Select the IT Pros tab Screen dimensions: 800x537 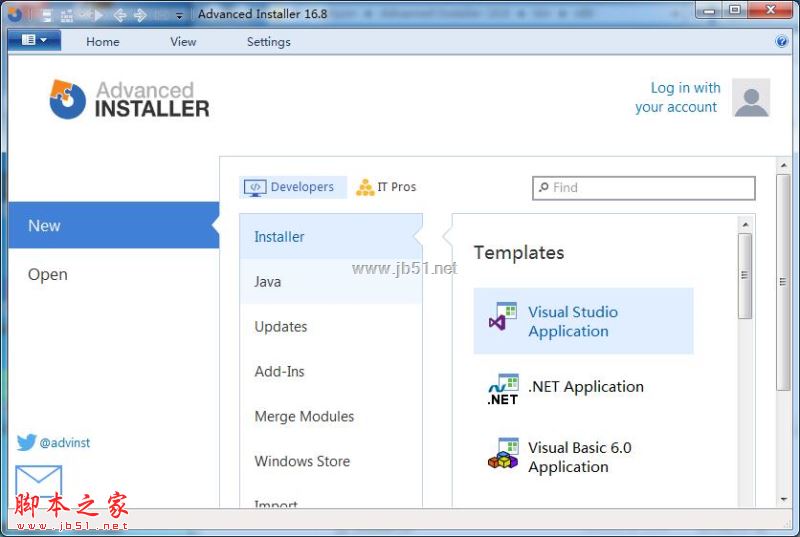click(386, 187)
